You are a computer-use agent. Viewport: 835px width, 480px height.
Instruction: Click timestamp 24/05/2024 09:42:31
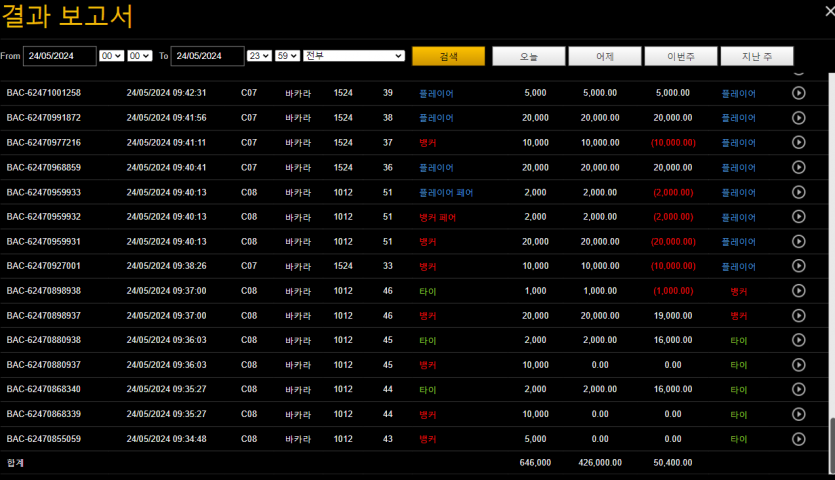[x=166, y=93]
